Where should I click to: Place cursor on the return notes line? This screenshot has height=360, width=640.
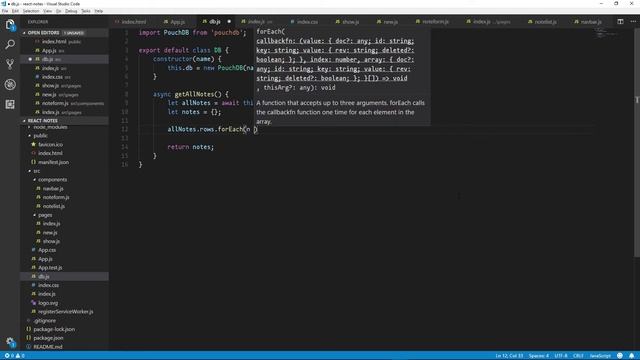click(190, 147)
